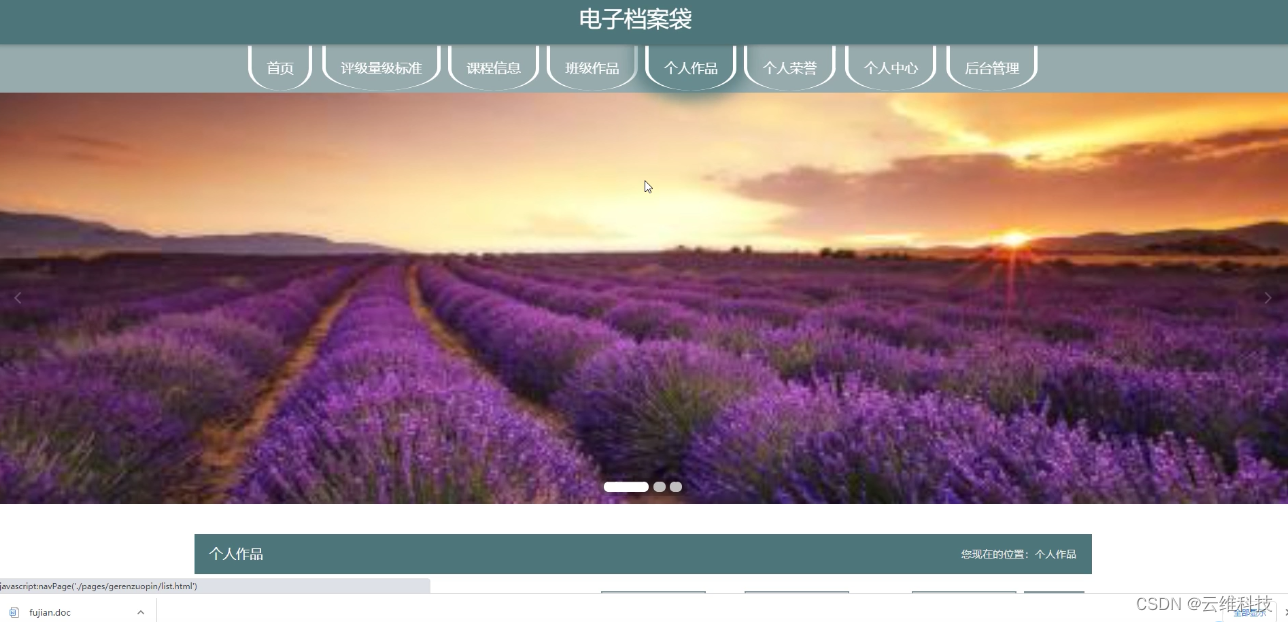Viewport: 1288px width, 622px height.
Task: Open the 评级量级标准 navigation tab
Action: coord(381,68)
